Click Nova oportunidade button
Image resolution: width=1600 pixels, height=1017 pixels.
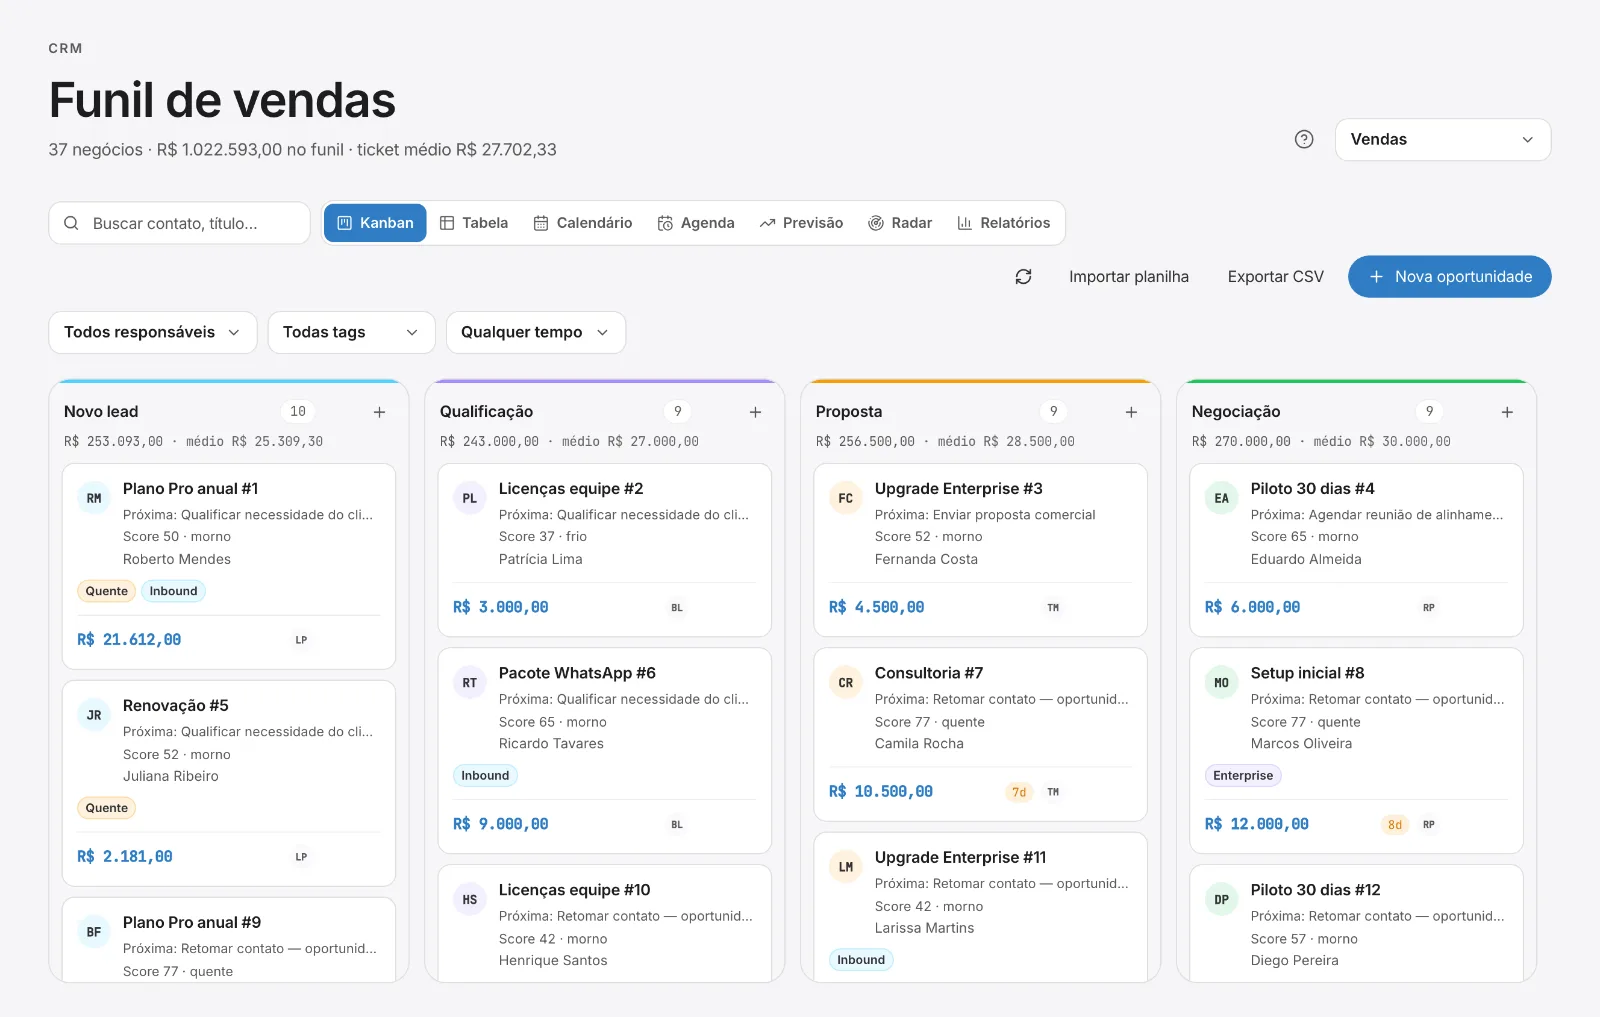click(1450, 277)
